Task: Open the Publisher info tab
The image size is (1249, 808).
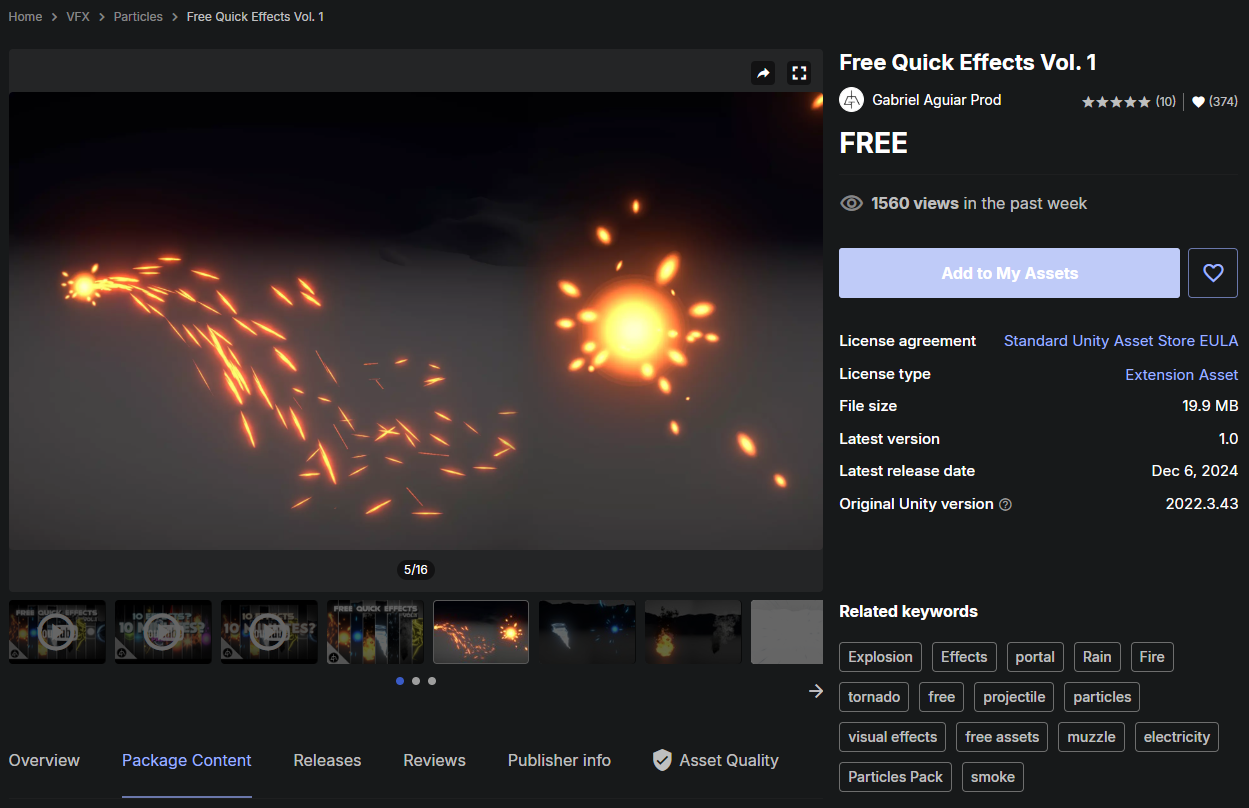Action: point(559,760)
